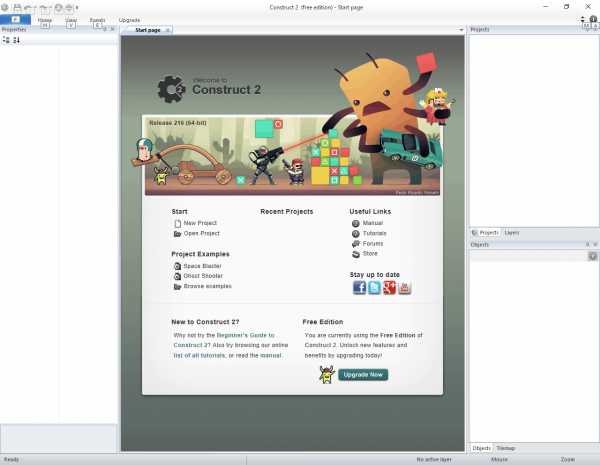
Task: Click 'Ready' in the status bar
Action: 11,459
